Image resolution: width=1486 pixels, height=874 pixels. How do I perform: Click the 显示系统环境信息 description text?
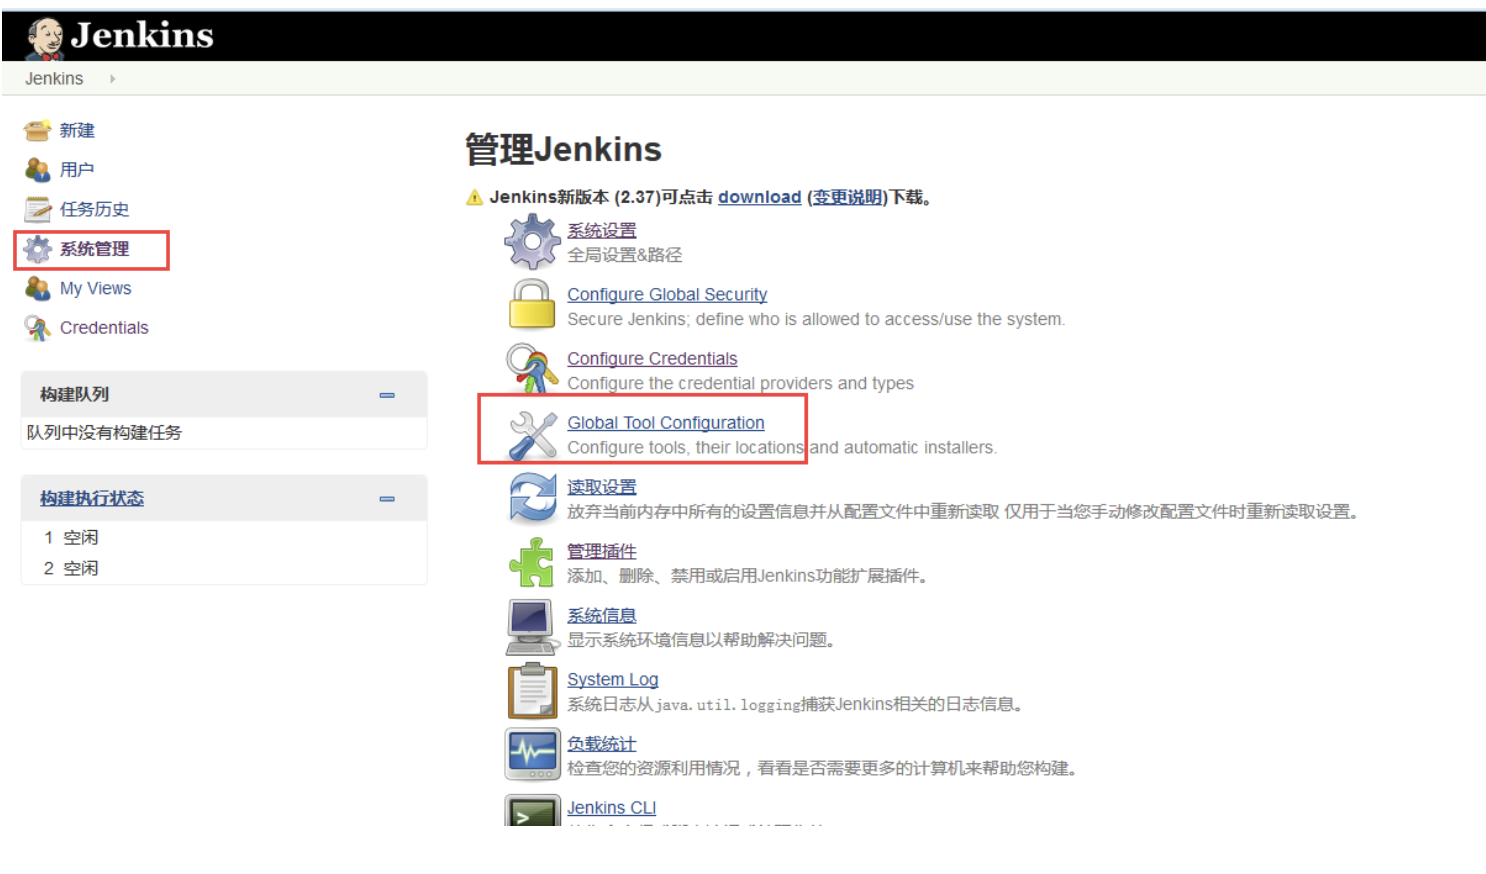point(701,640)
